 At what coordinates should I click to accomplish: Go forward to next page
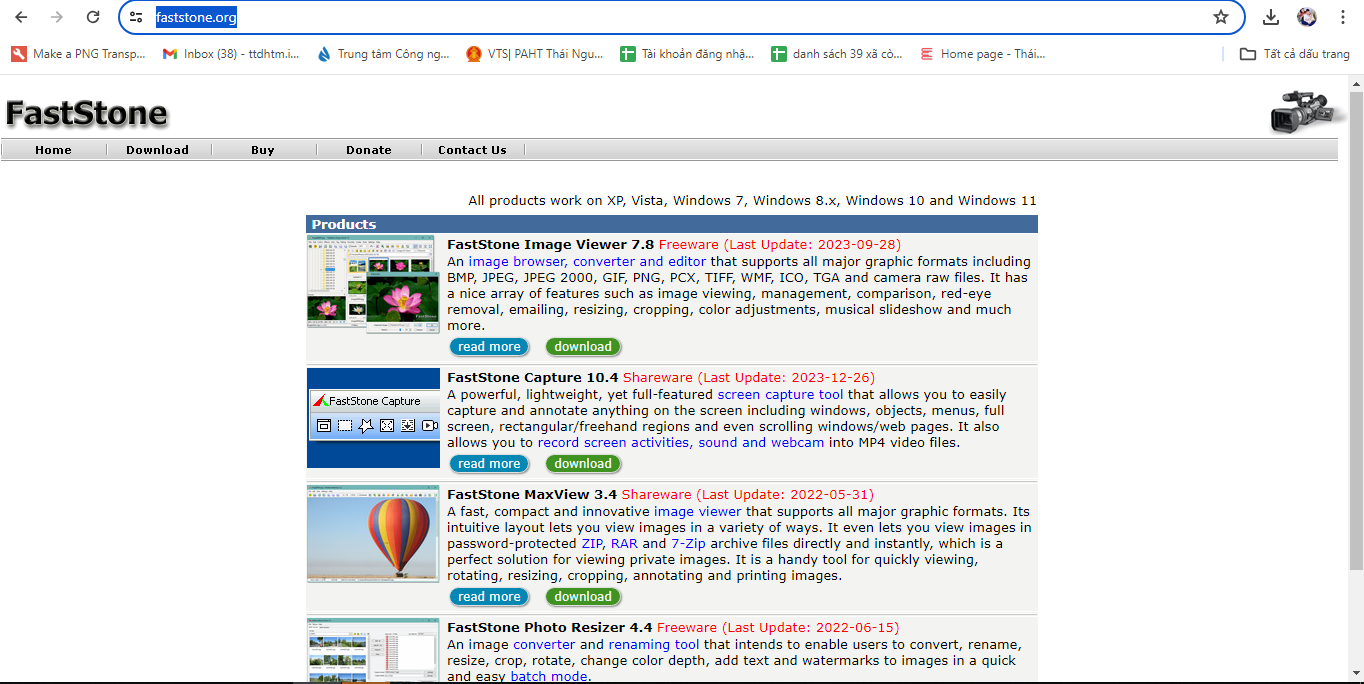tap(57, 17)
